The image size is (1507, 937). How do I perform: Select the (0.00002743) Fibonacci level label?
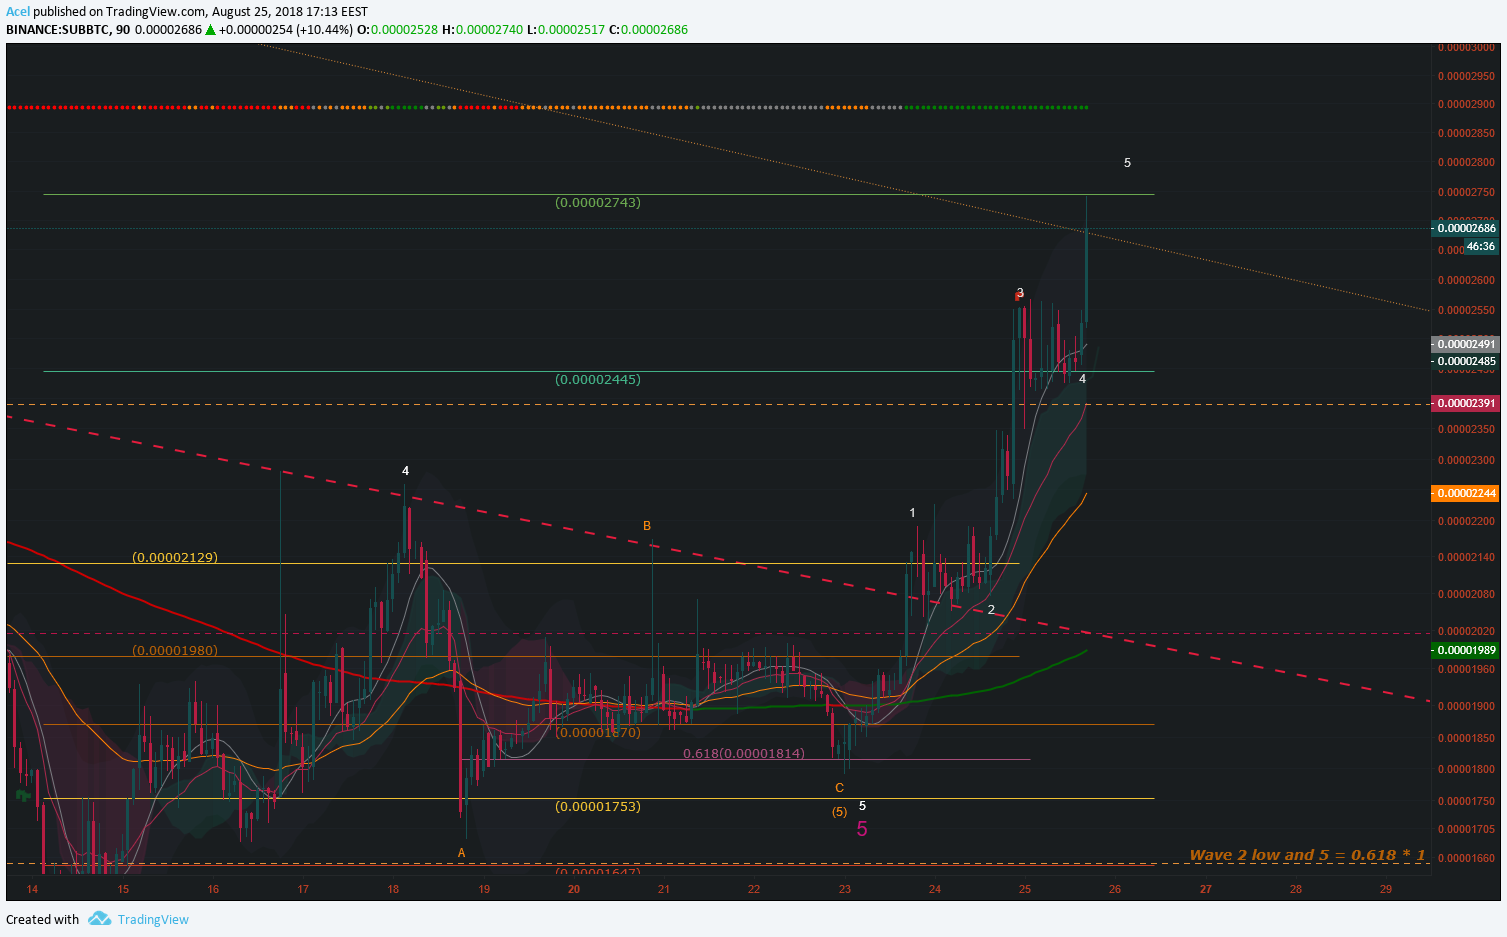point(598,202)
